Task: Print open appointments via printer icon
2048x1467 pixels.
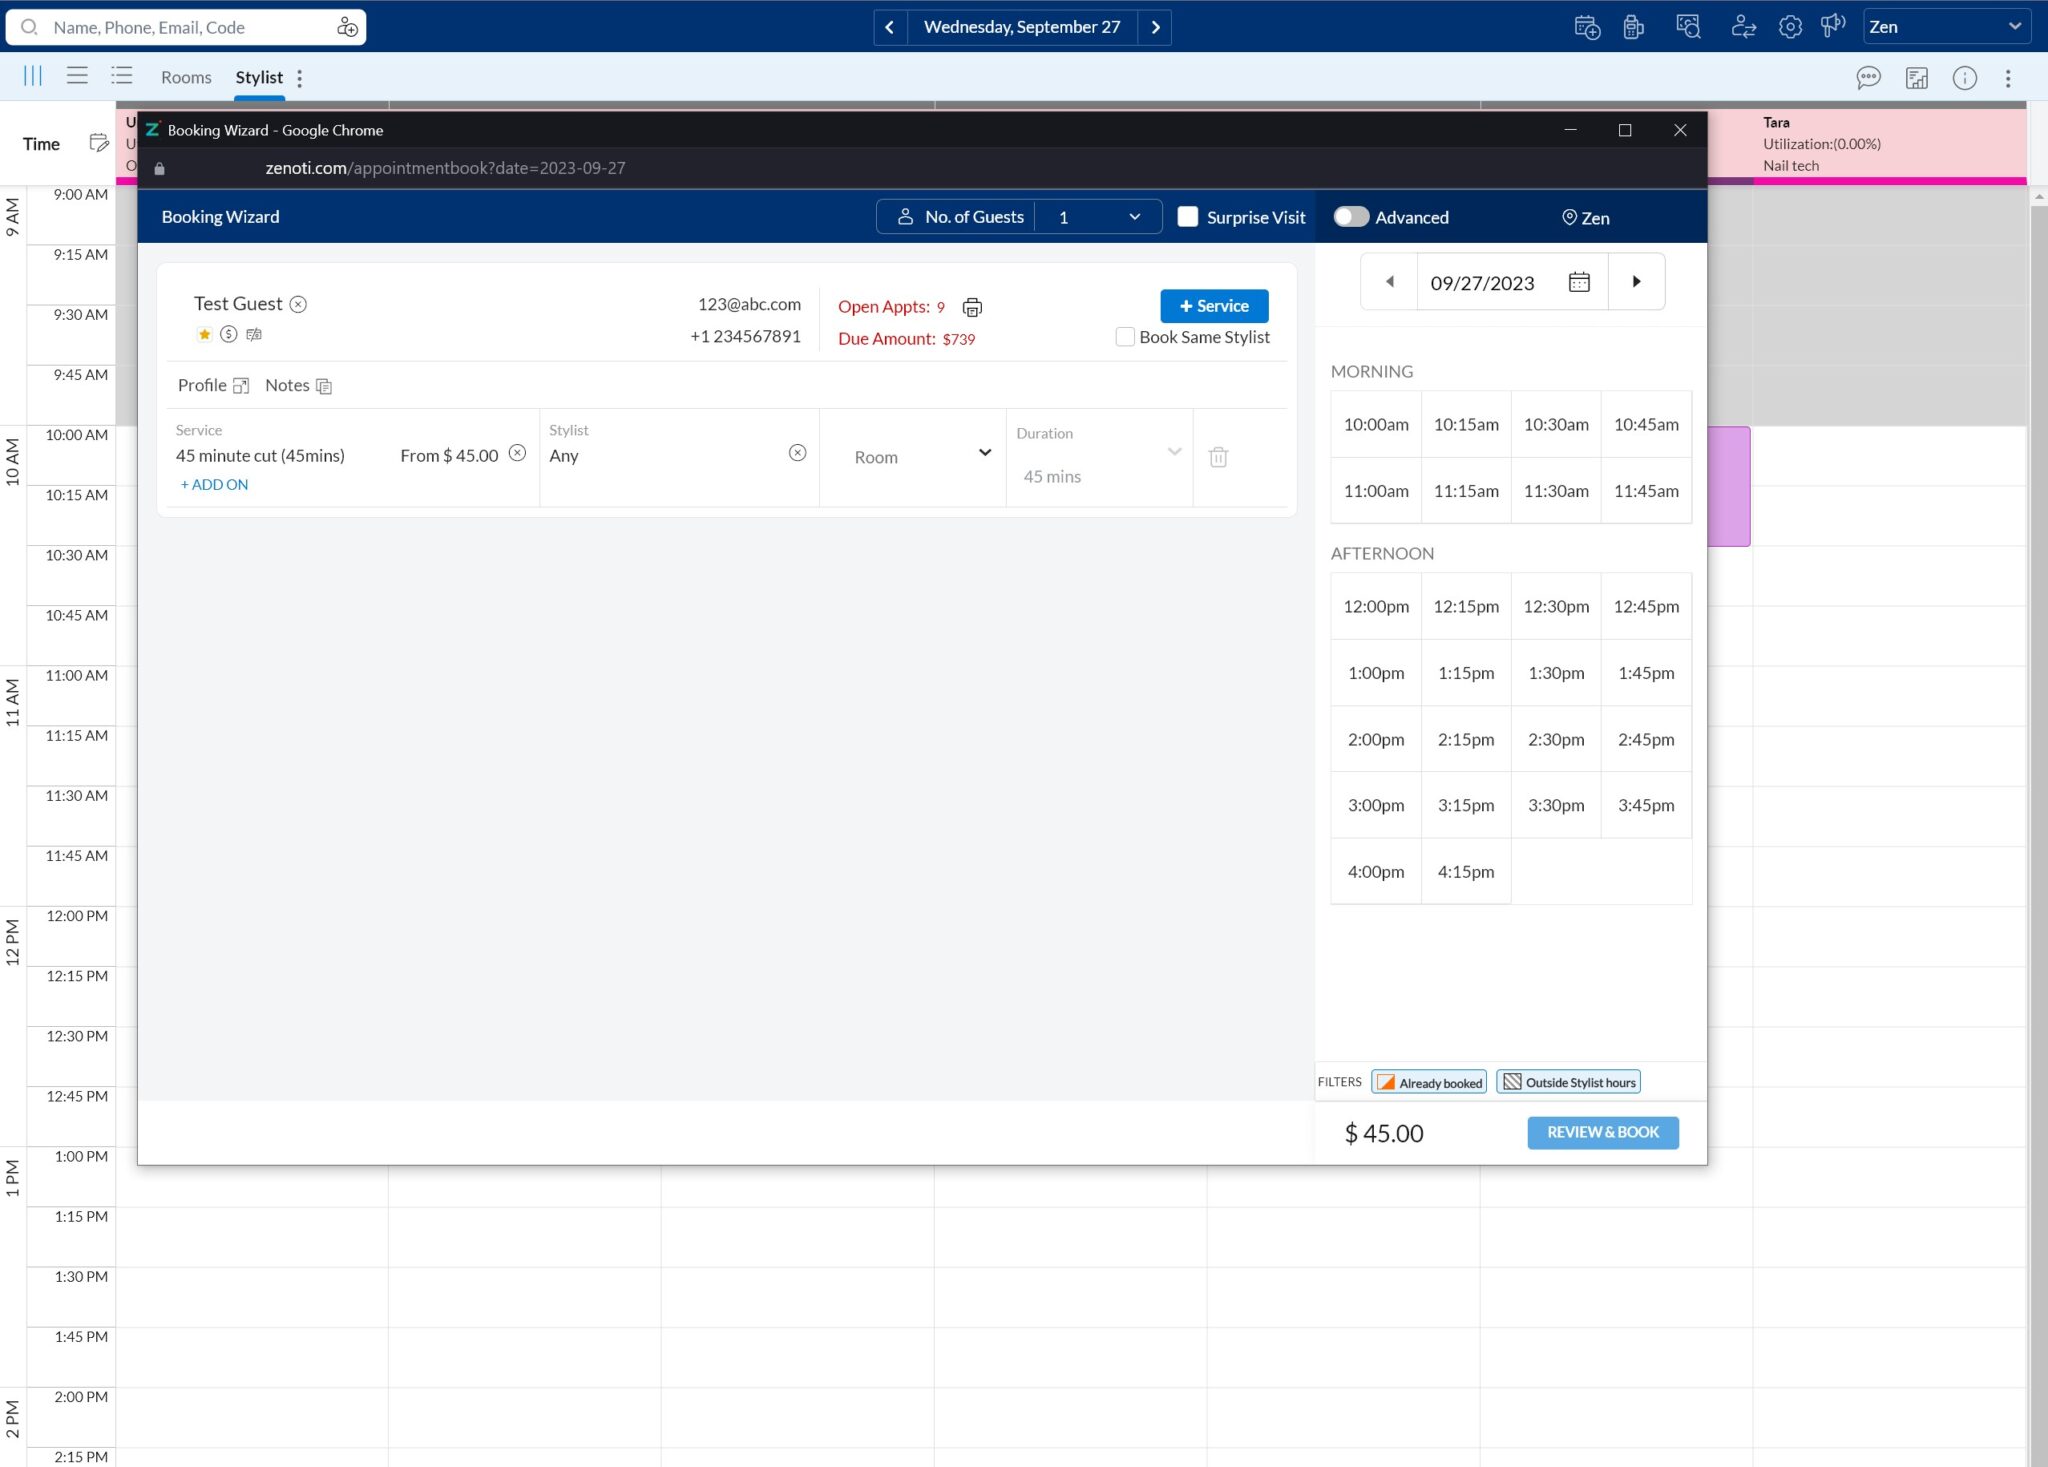Action: pyautogui.click(x=972, y=307)
